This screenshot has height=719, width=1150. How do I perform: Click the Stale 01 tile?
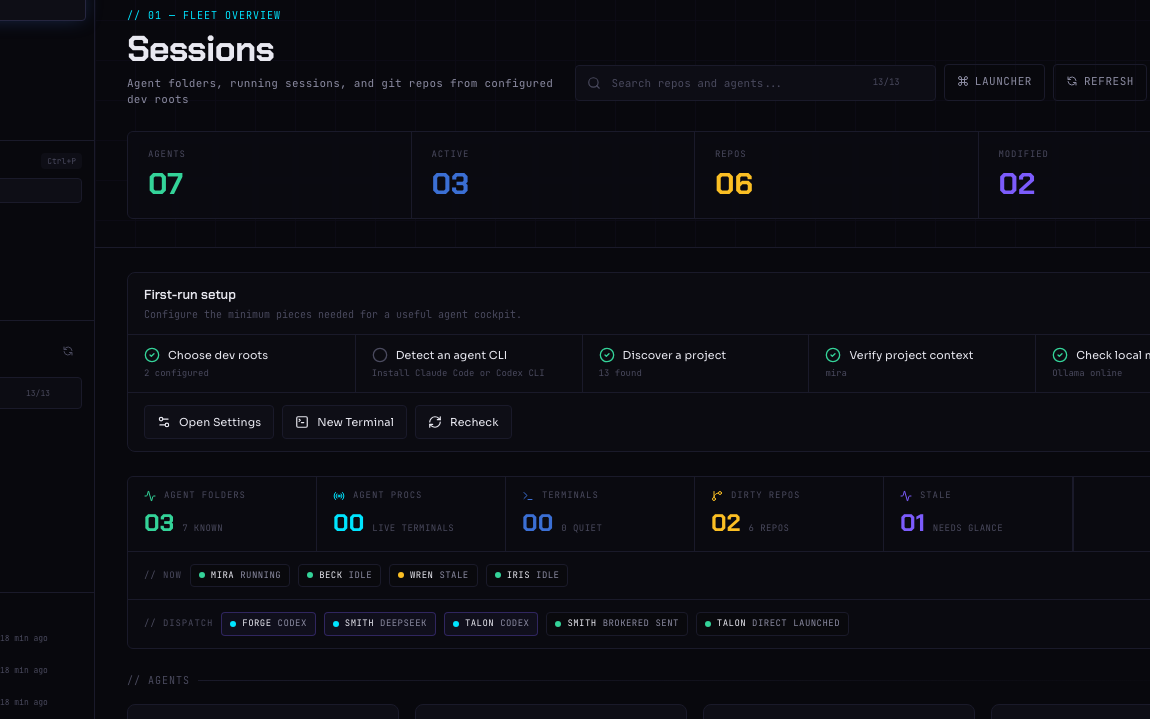tap(978, 514)
